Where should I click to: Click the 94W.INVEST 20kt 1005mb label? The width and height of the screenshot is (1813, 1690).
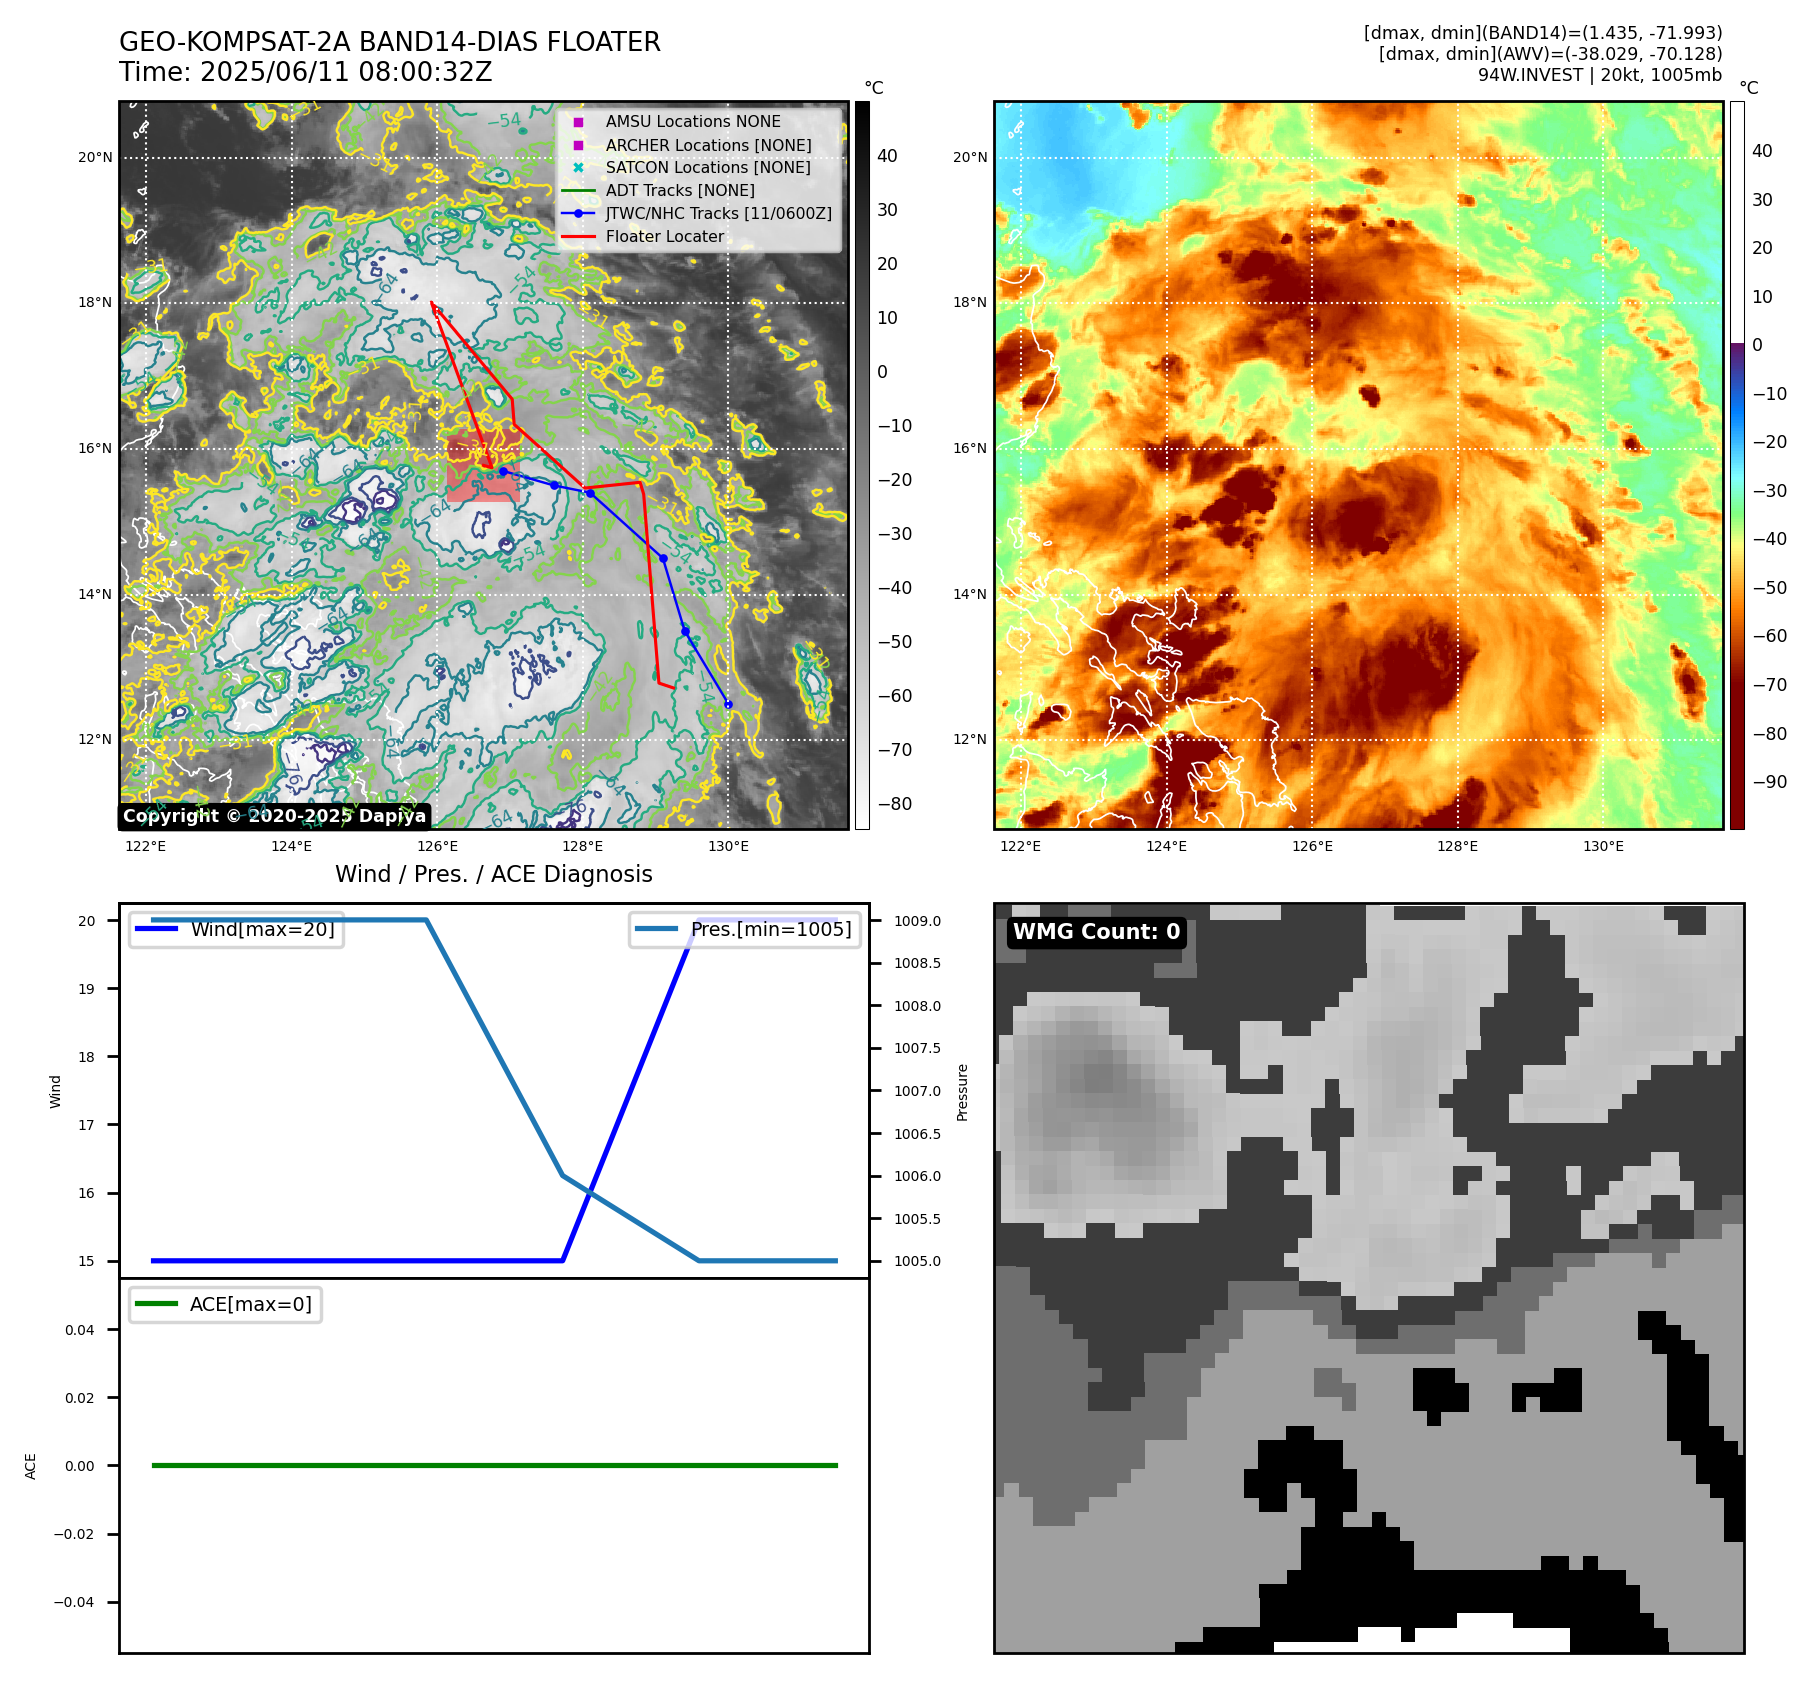[1600, 75]
